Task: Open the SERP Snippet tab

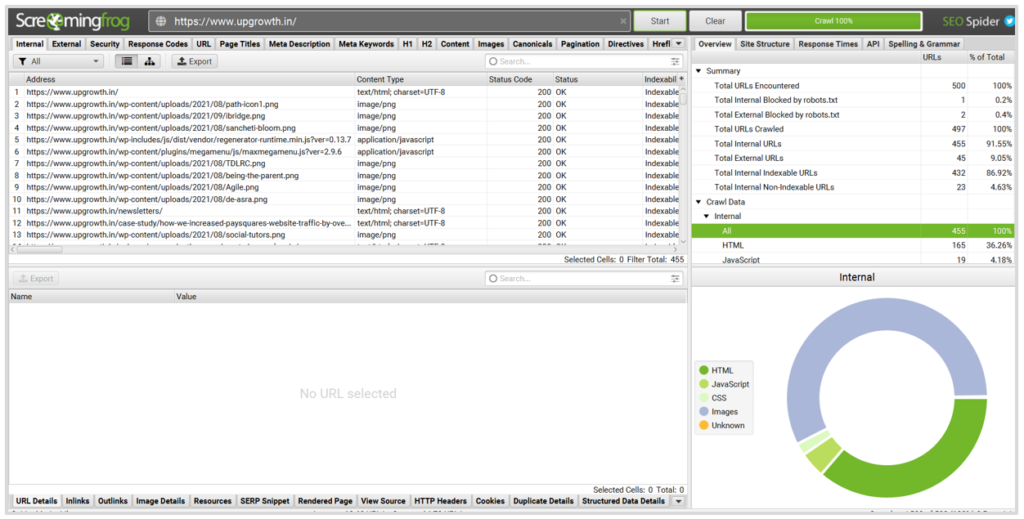Action: (x=264, y=501)
